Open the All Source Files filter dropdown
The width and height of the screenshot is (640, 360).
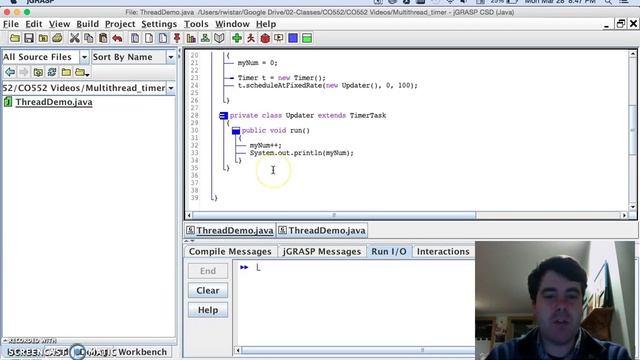click(84, 57)
